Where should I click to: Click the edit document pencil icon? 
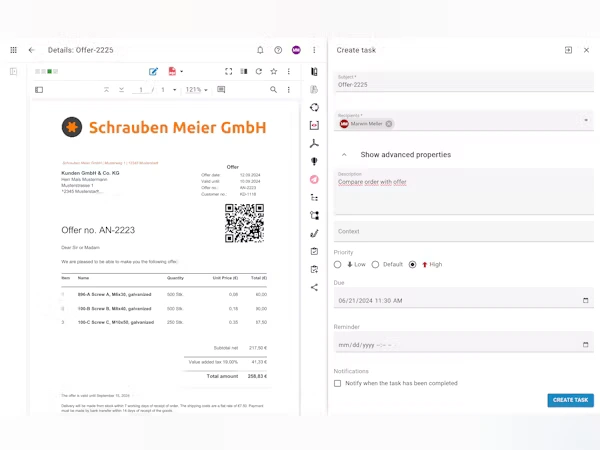153,72
